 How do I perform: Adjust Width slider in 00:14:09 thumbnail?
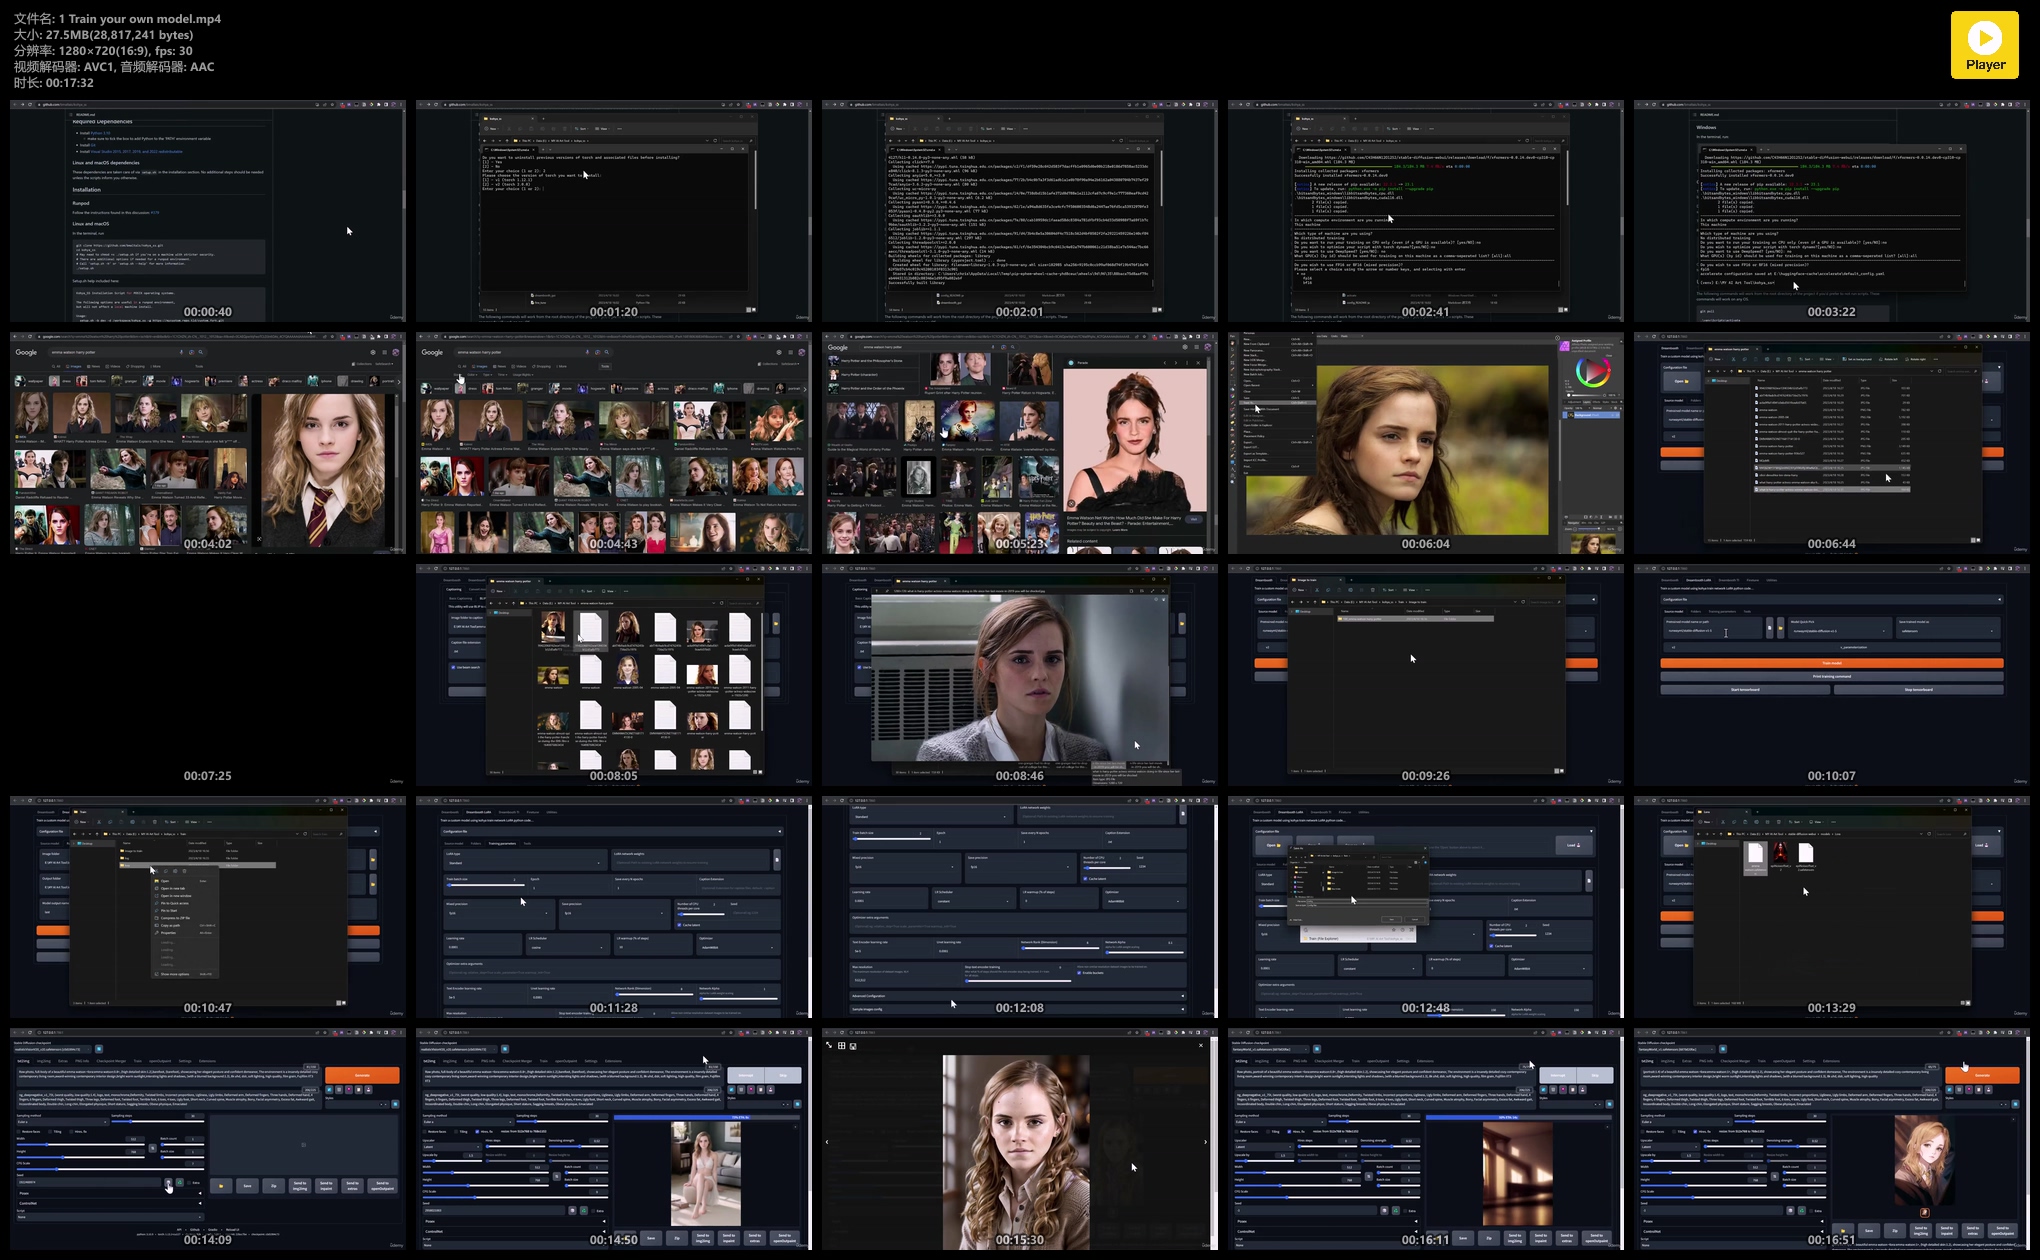click(x=81, y=1145)
